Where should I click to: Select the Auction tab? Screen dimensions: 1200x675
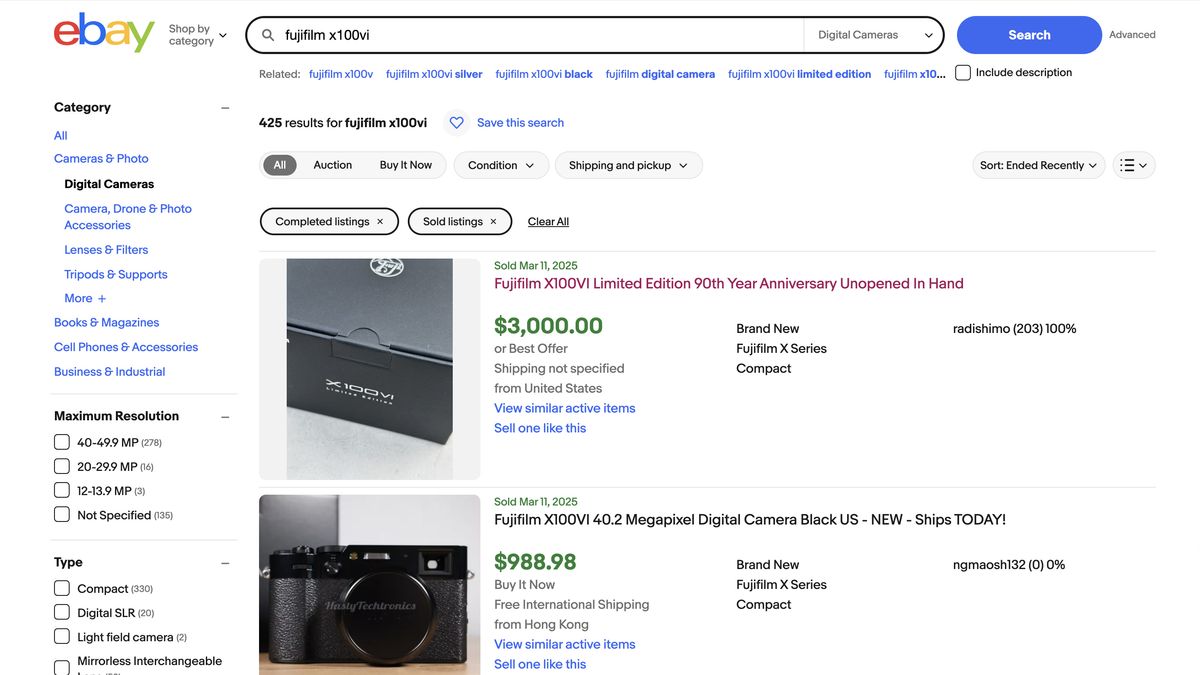click(333, 166)
